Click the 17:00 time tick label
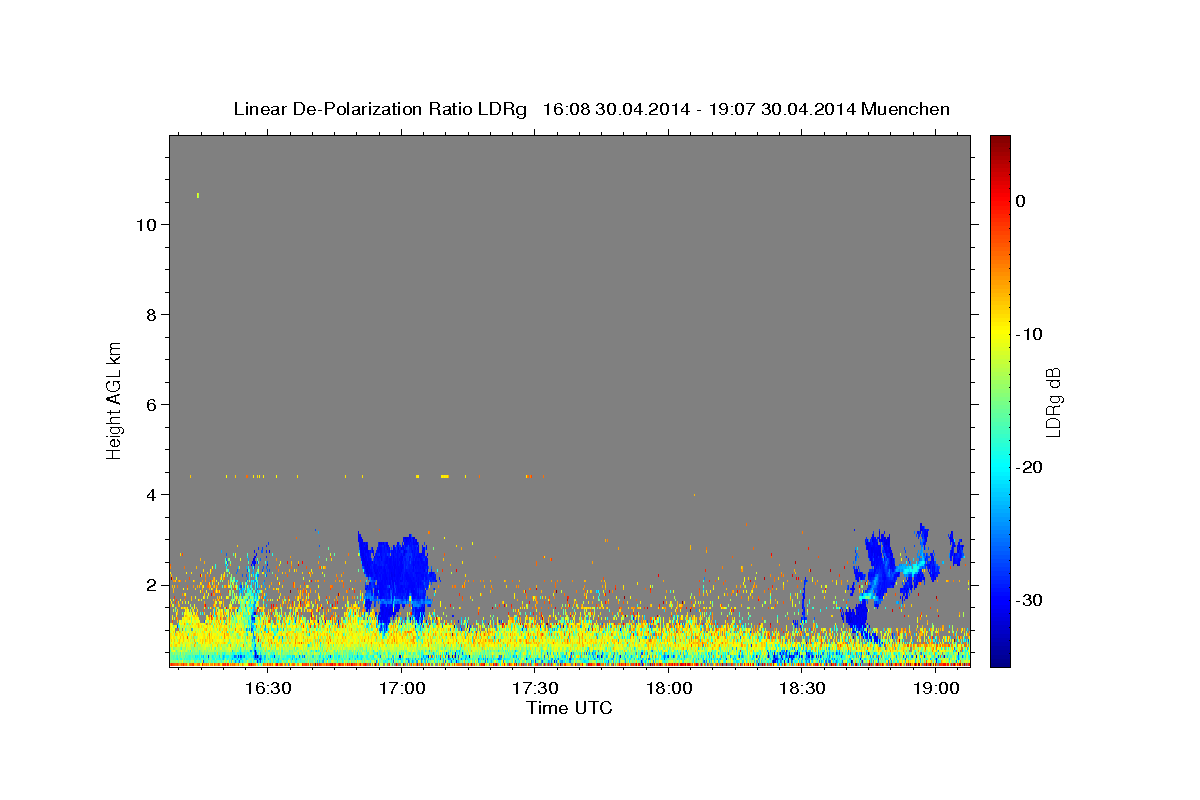This screenshot has width=1200, height=800. pos(402,688)
